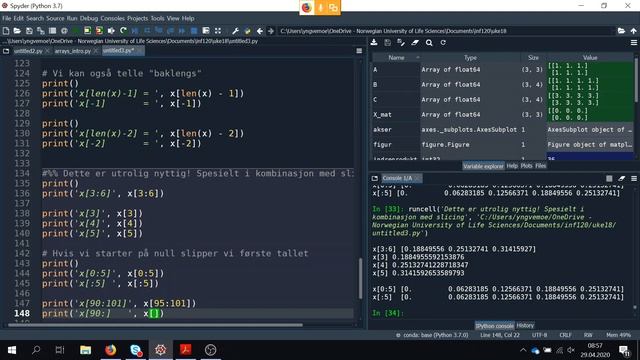Switch to the History tab
This screenshot has width=640, height=360.
525,325
